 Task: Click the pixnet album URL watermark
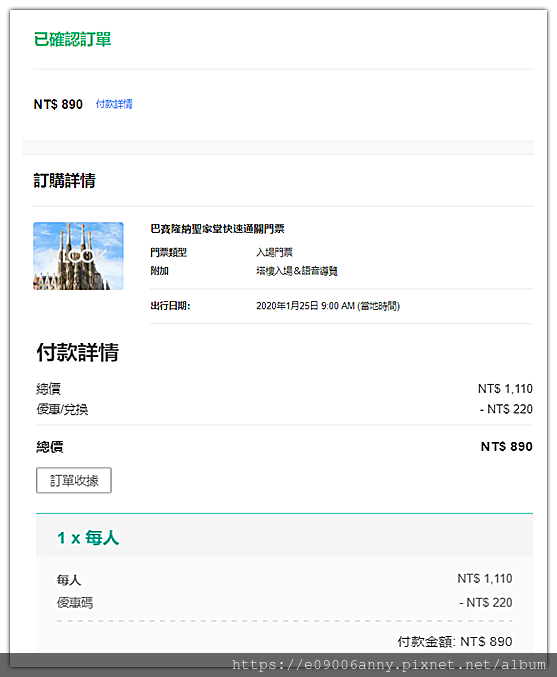click(x=389, y=664)
